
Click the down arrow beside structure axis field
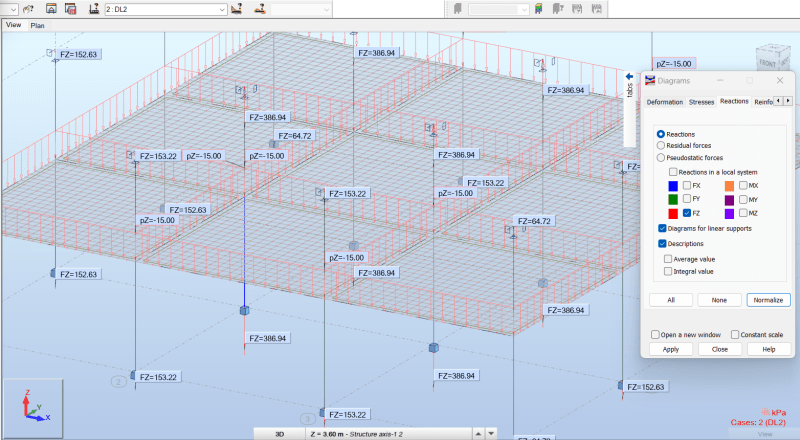click(491, 434)
